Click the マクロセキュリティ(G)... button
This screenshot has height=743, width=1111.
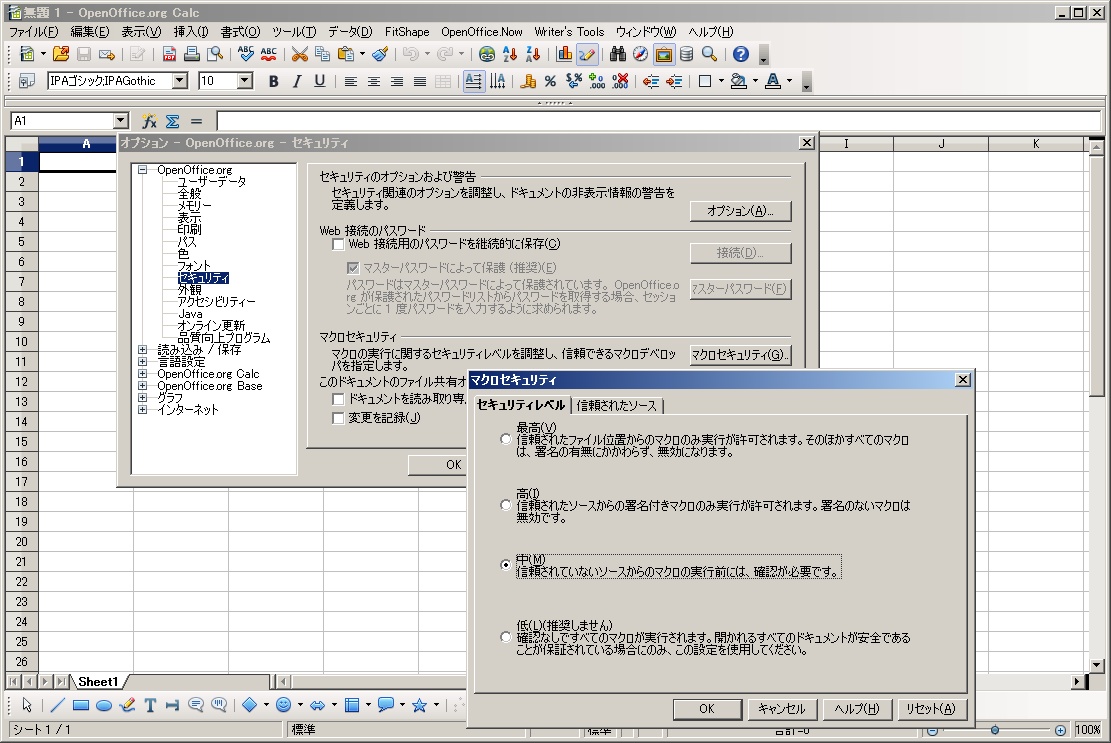click(740, 355)
